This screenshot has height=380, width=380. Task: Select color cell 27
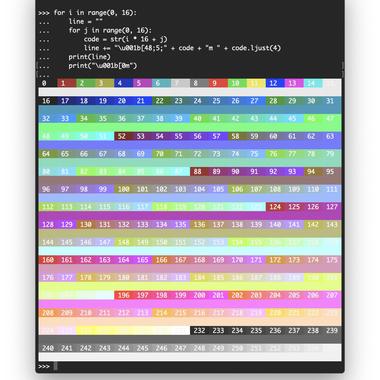tap(256, 101)
